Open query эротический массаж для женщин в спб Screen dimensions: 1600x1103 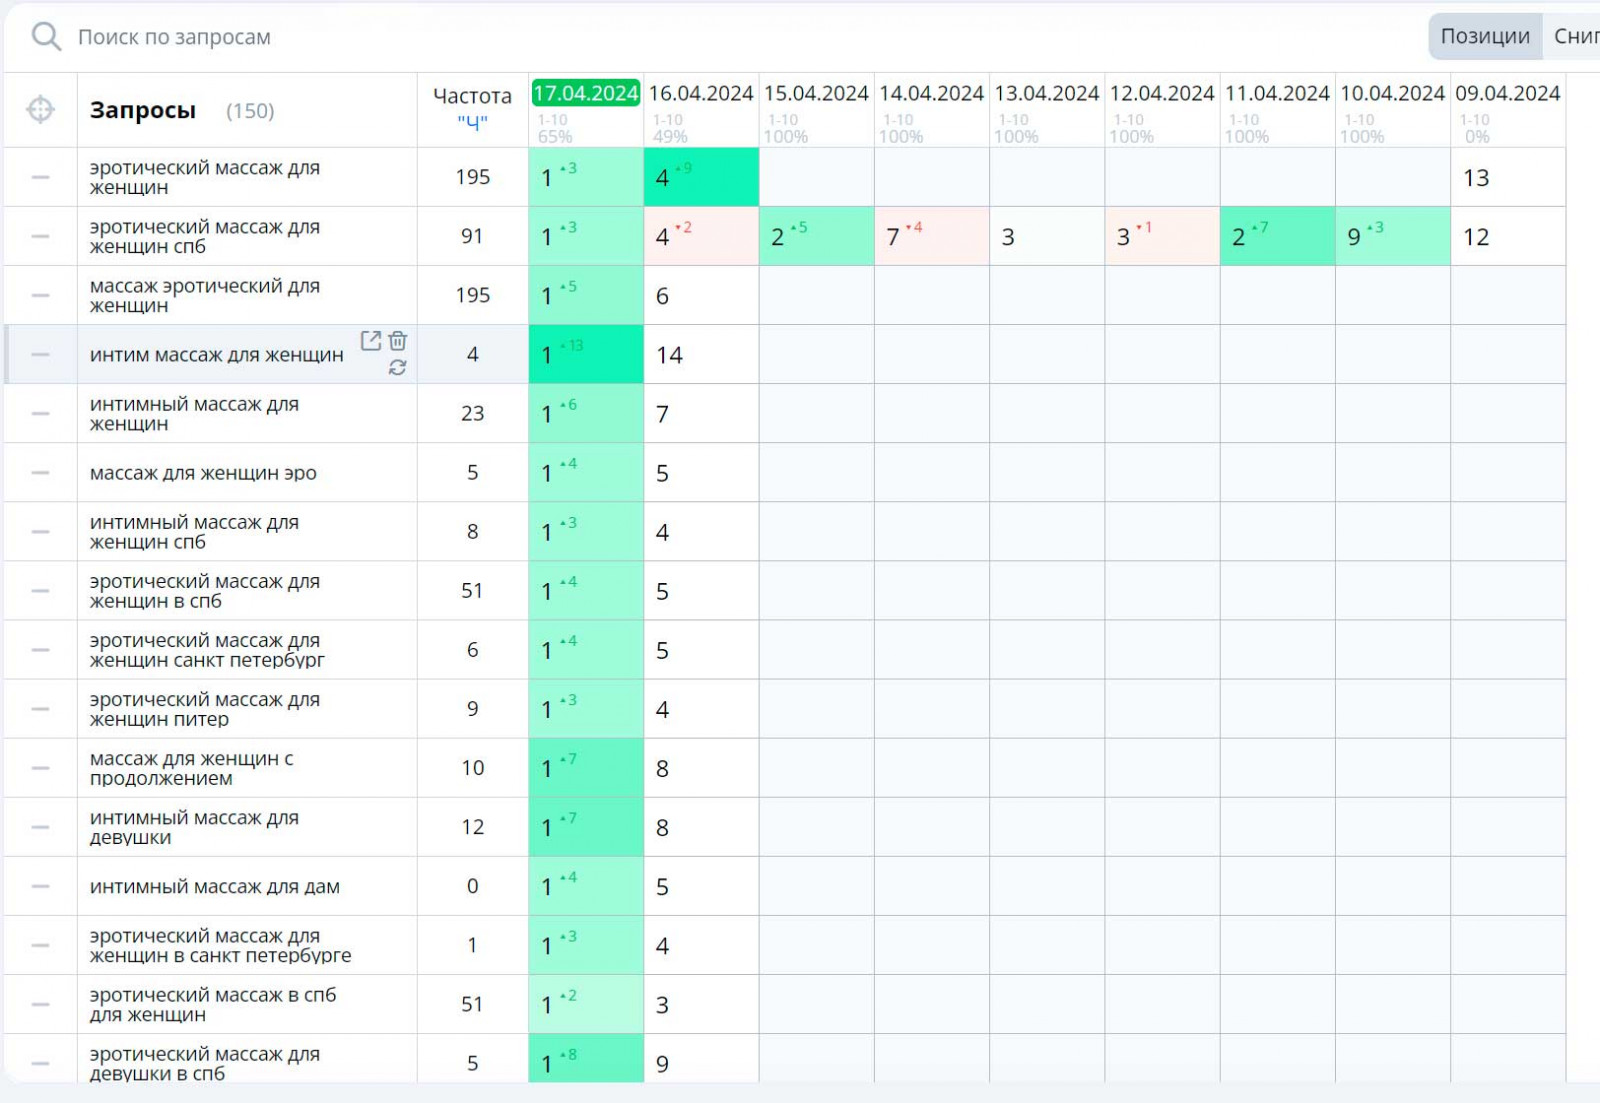[205, 591]
